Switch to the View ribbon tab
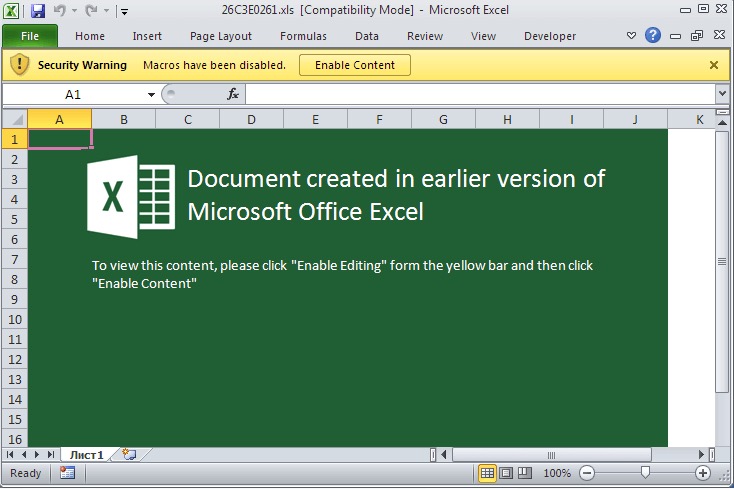The width and height of the screenshot is (734, 489). tap(483, 36)
